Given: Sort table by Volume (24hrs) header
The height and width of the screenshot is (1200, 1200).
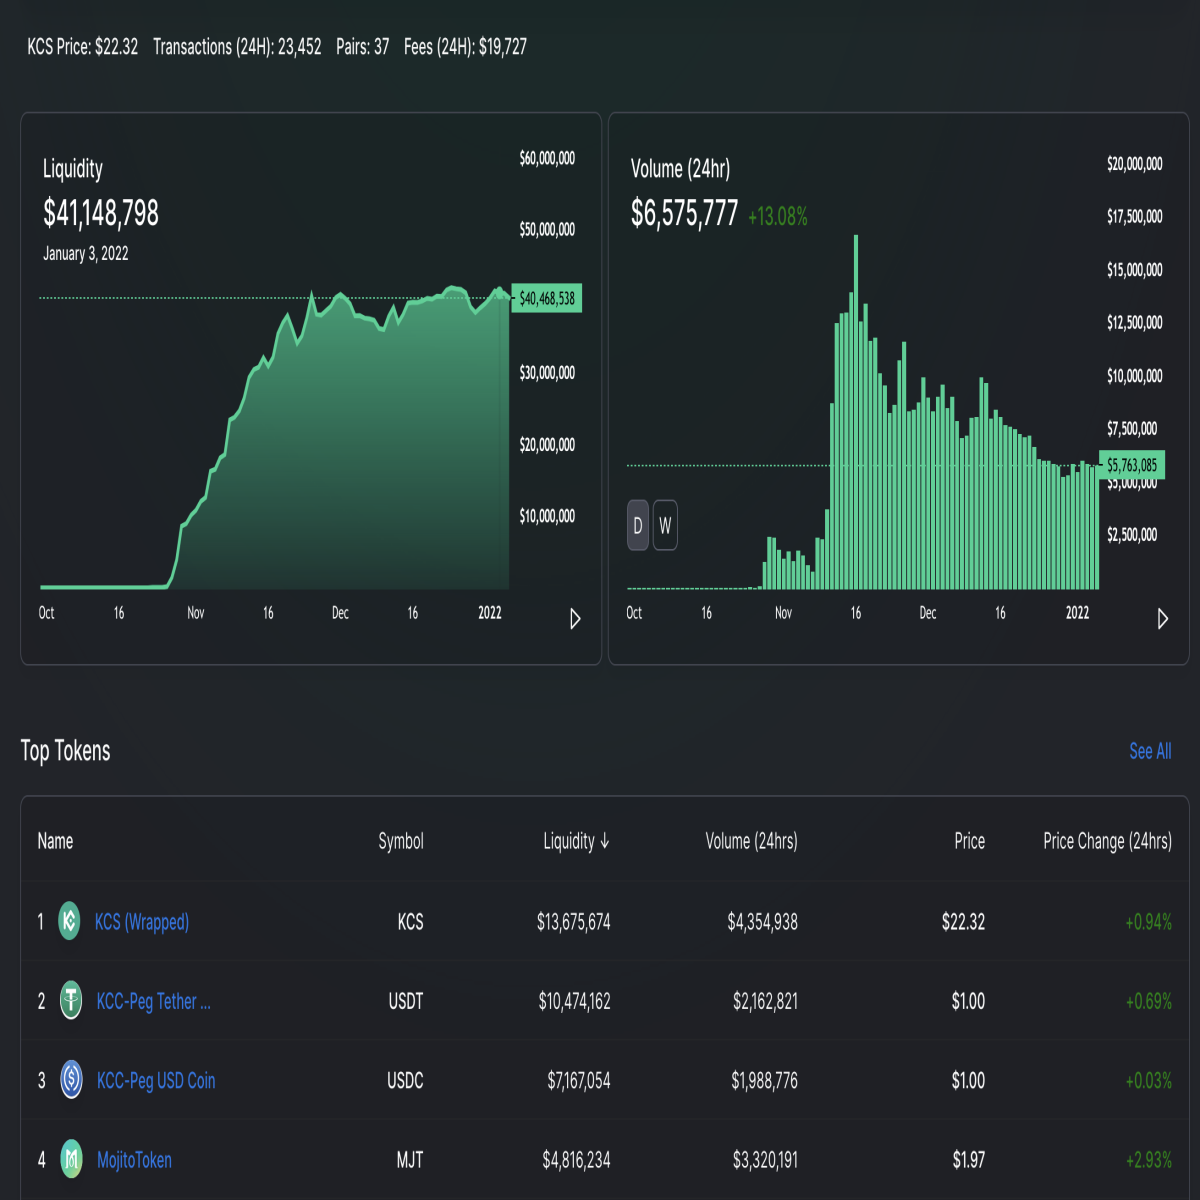Looking at the screenshot, I should [751, 841].
